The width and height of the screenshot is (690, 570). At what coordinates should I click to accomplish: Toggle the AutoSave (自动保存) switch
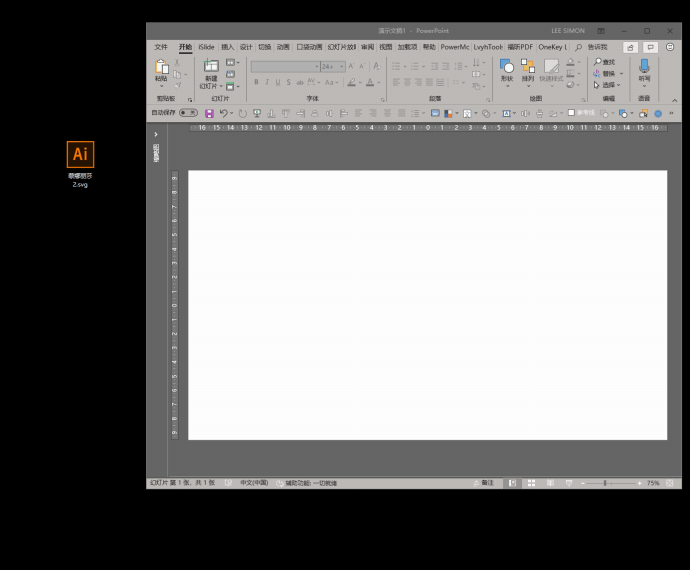(x=188, y=113)
